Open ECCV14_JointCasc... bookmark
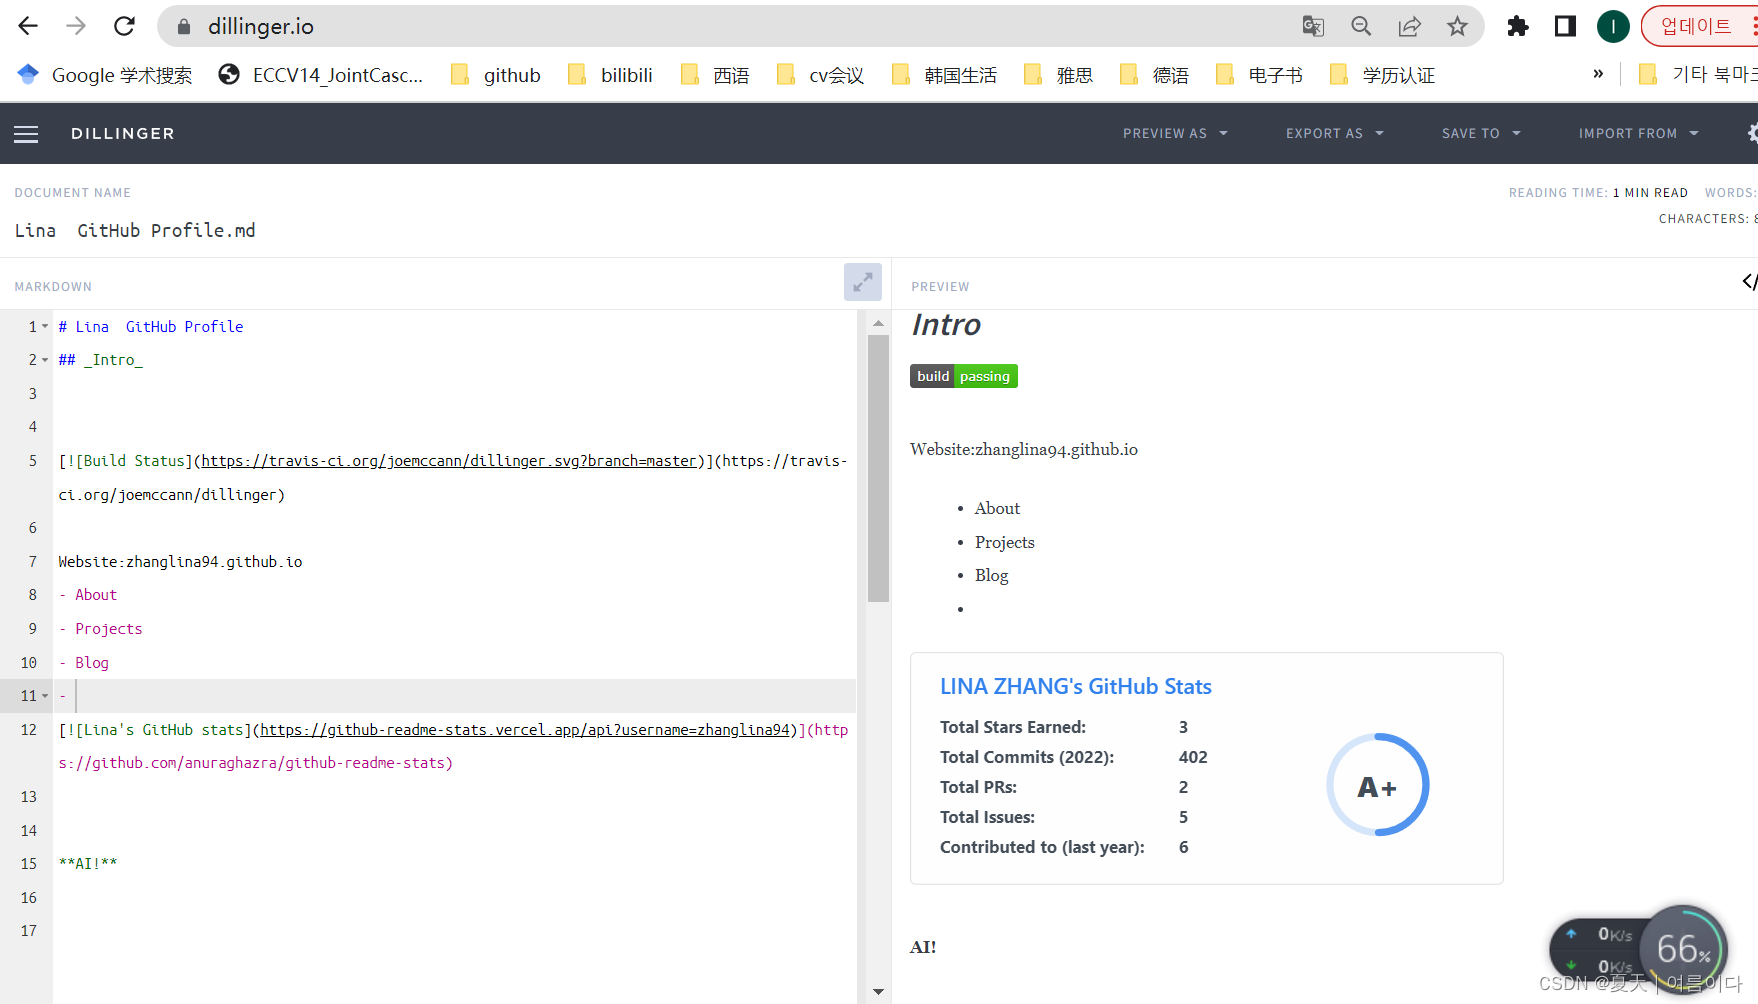This screenshot has width=1758, height=1004. (x=321, y=75)
